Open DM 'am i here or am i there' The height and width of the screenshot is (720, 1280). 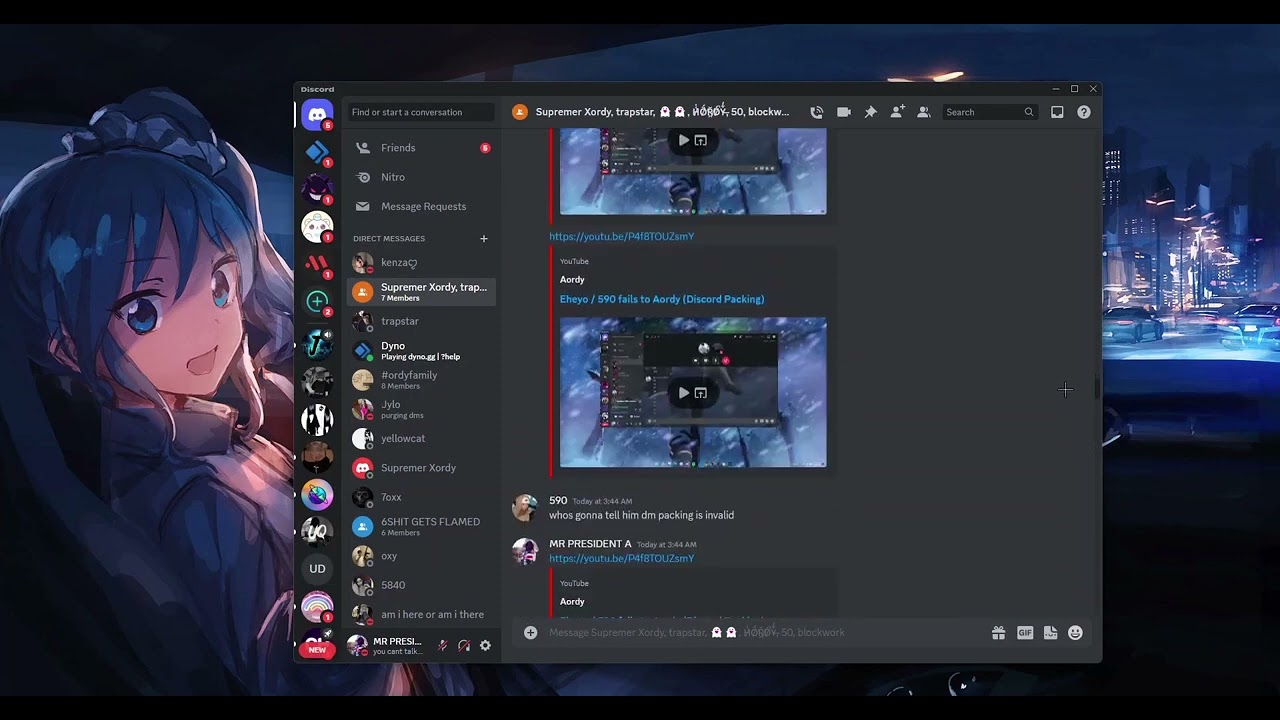click(421, 614)
